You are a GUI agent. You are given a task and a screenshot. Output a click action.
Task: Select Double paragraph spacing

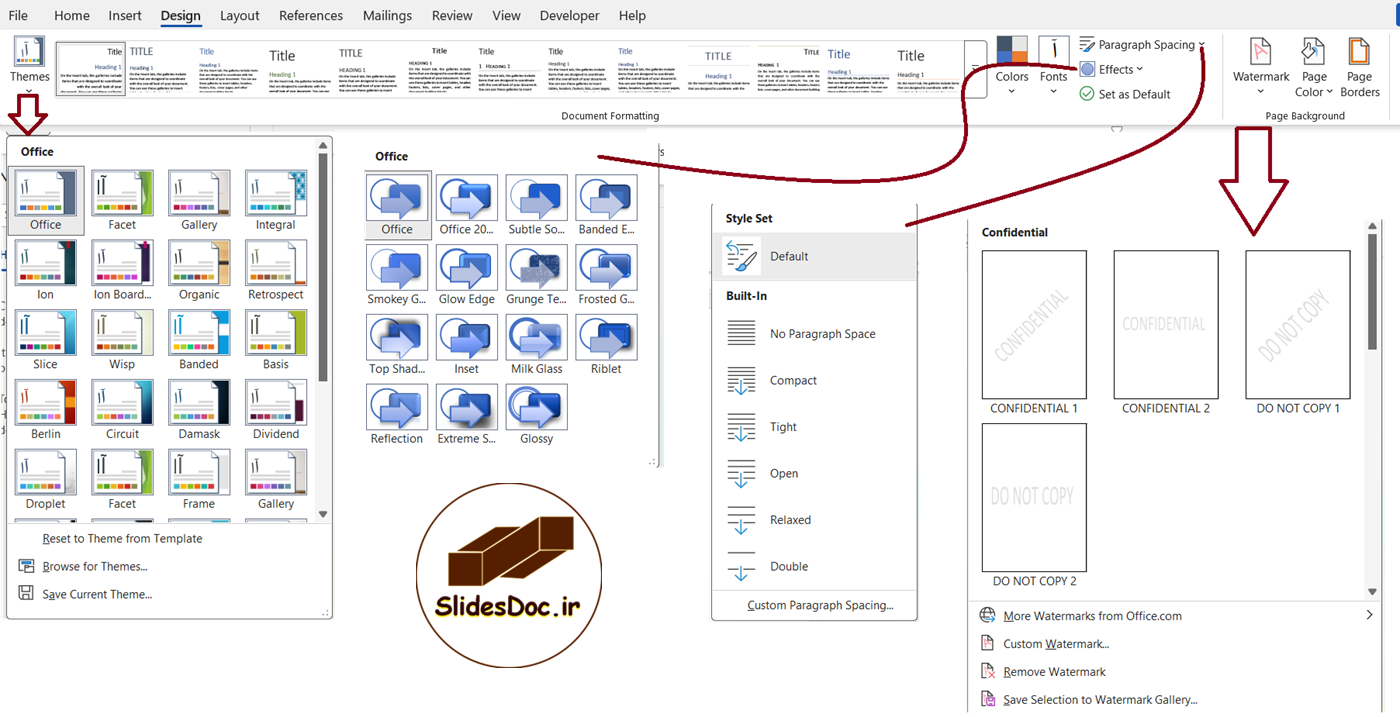click(815, 566)
